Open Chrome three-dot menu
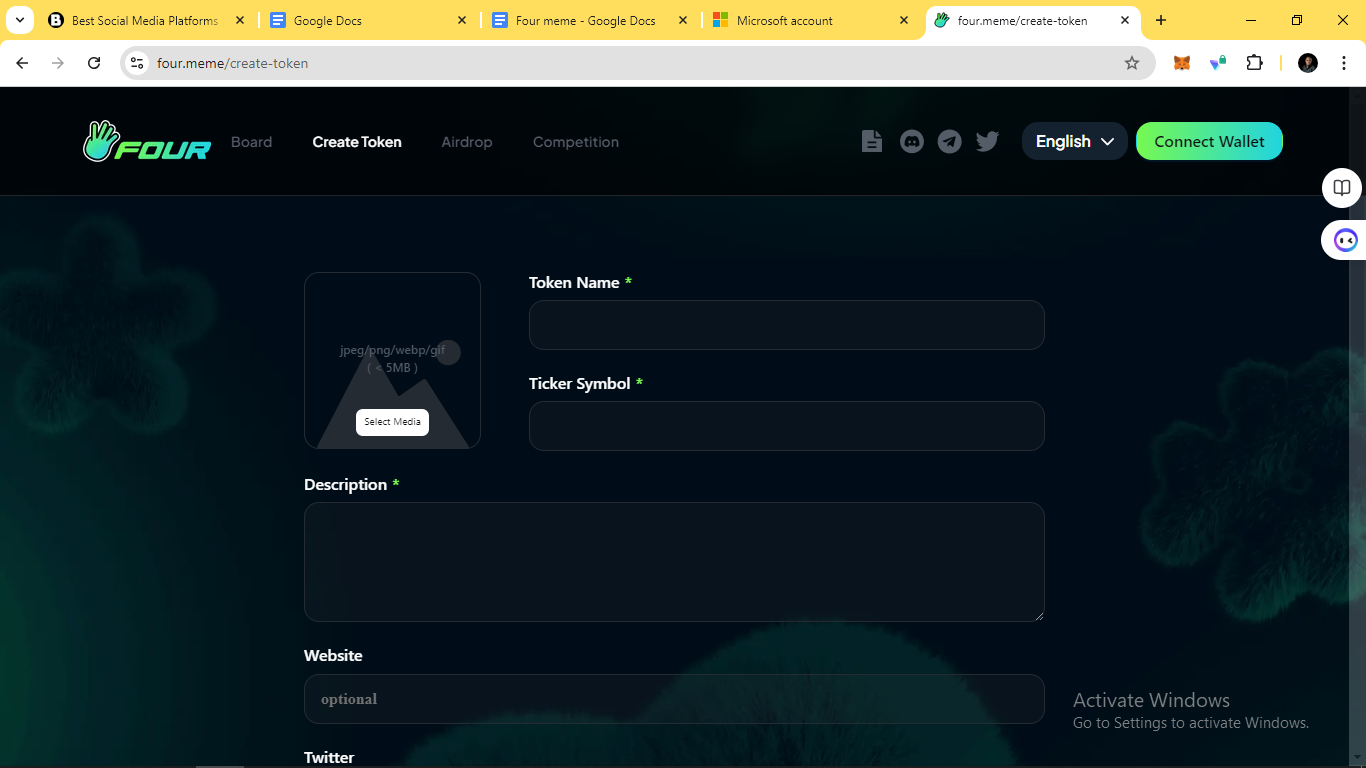 point(1344,63)
